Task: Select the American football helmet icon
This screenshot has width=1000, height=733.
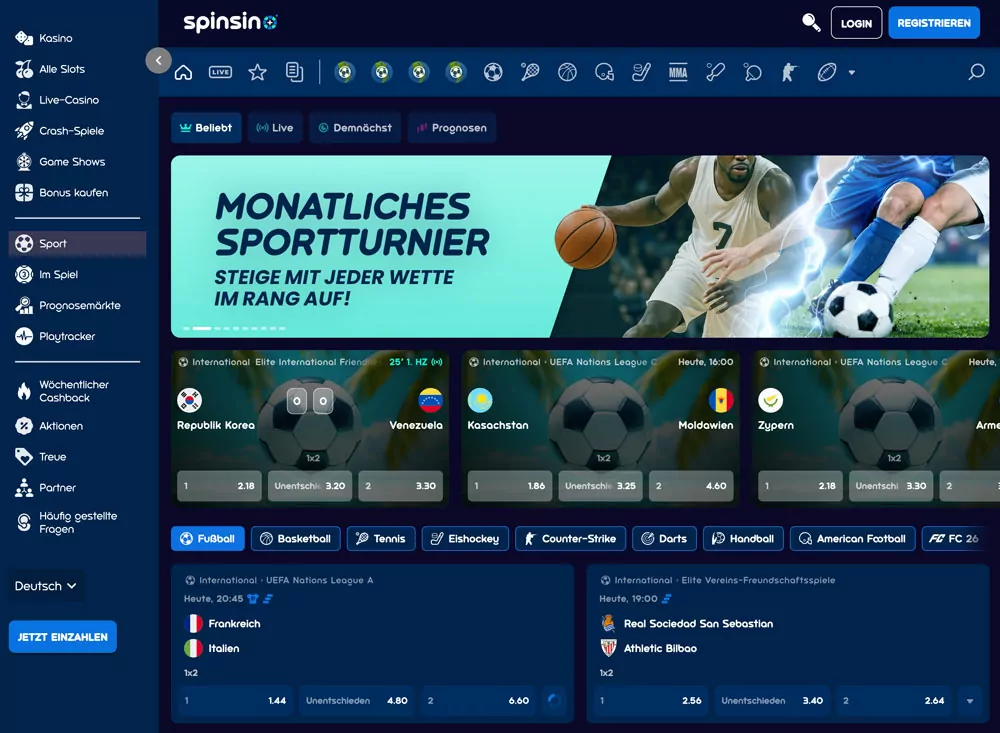Action: pyautogui.click(x=604, y=72)
